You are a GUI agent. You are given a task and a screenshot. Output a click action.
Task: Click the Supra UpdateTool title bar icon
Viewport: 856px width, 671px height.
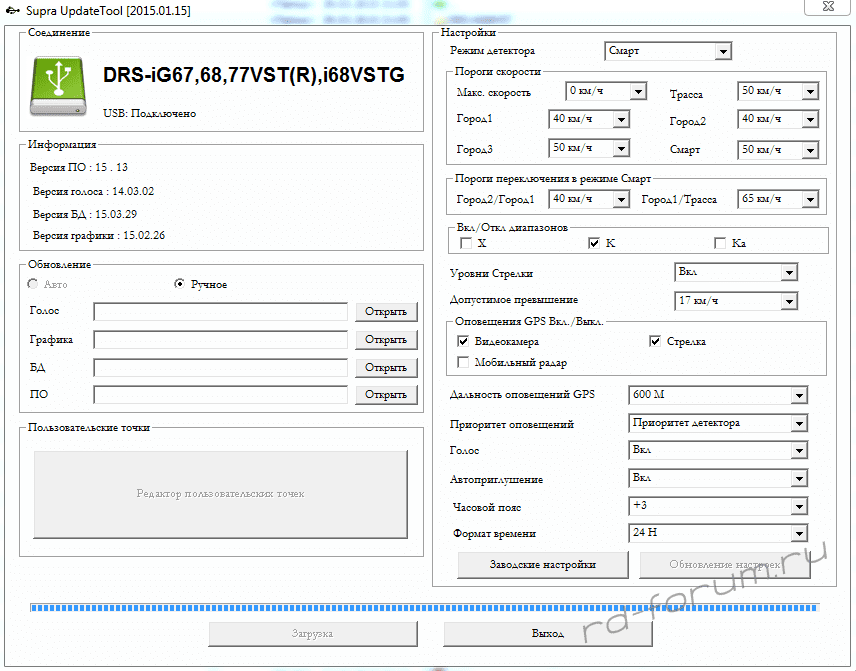13,10
